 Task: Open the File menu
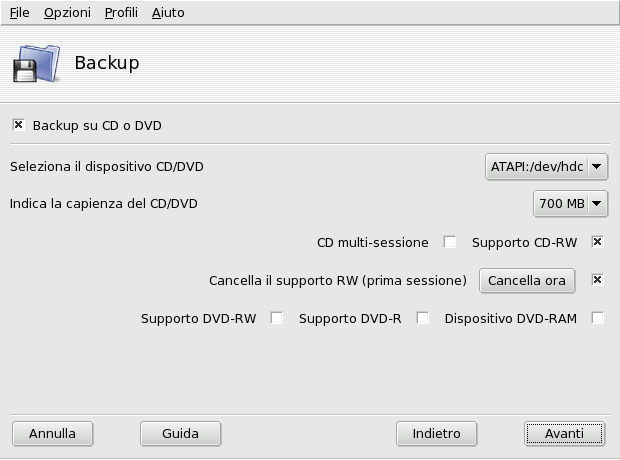point(19,13)
